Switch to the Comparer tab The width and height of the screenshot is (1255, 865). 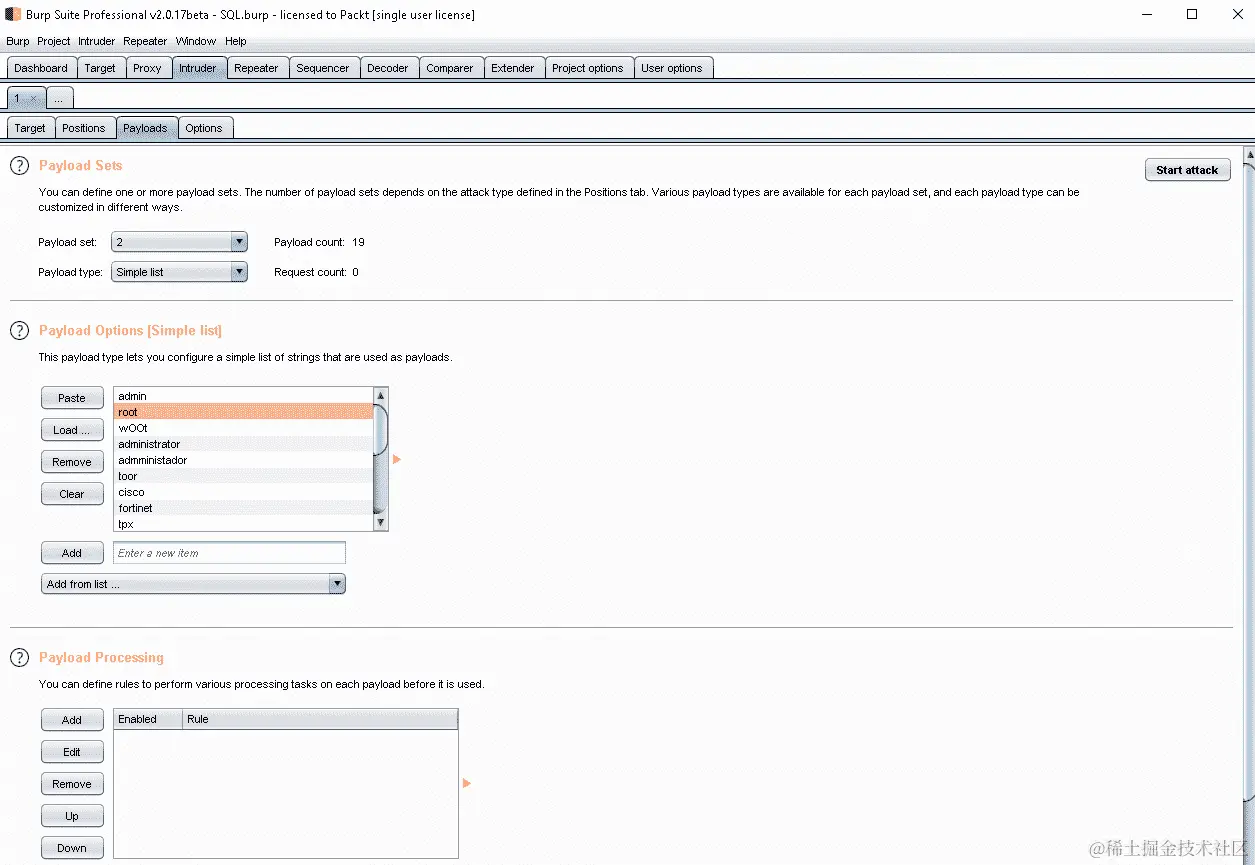tap(450, 68)
